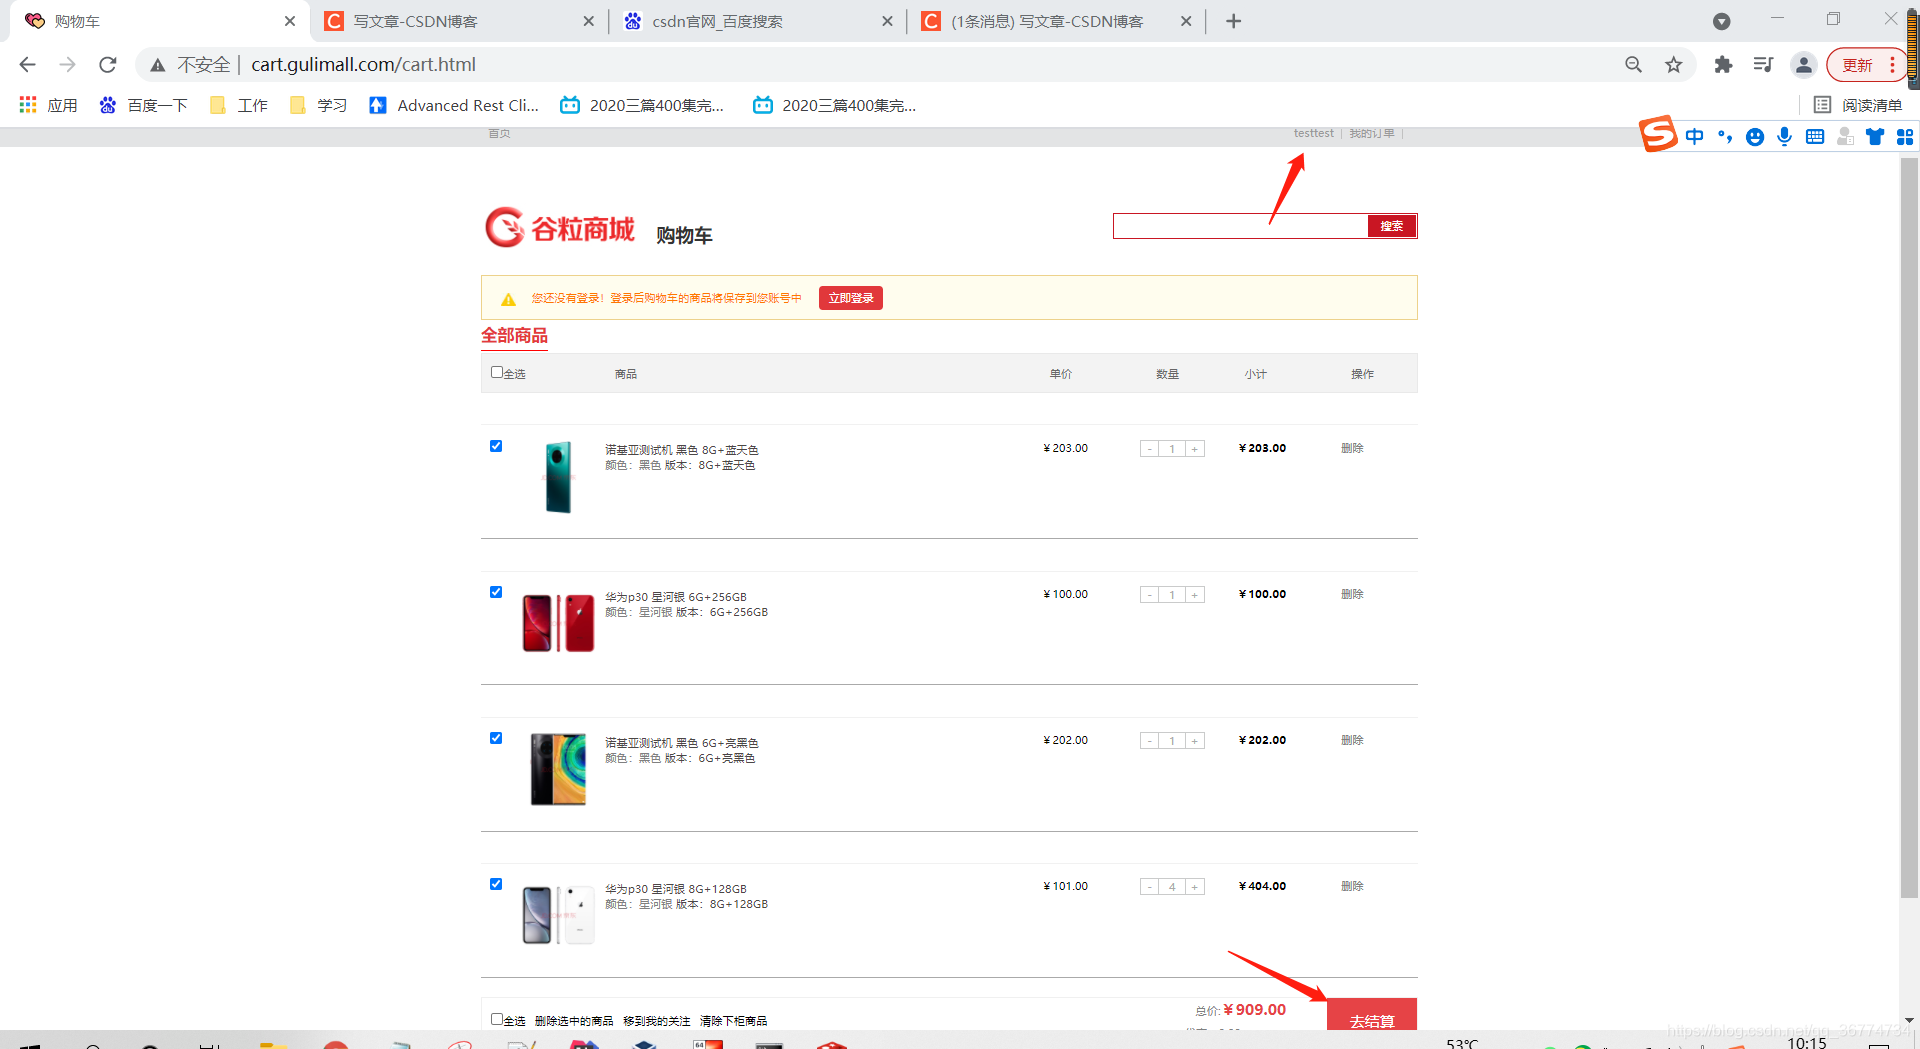Close the 购物车 tab
Viewport: 1920px width, 1049px height.
click(x=290, y=21)
